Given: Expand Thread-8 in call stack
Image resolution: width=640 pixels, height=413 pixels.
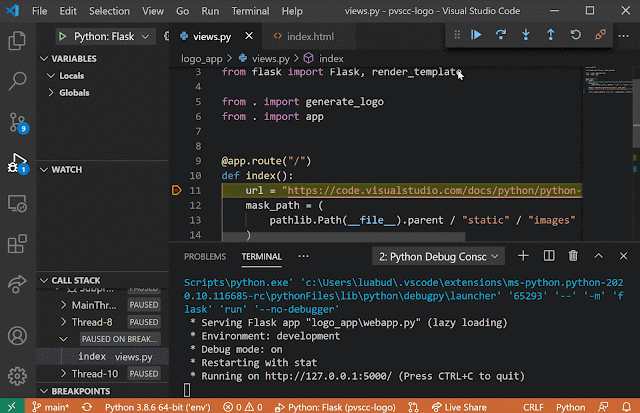Looking at the screenshot, I should pyautogui.click(x=63, y=322).
